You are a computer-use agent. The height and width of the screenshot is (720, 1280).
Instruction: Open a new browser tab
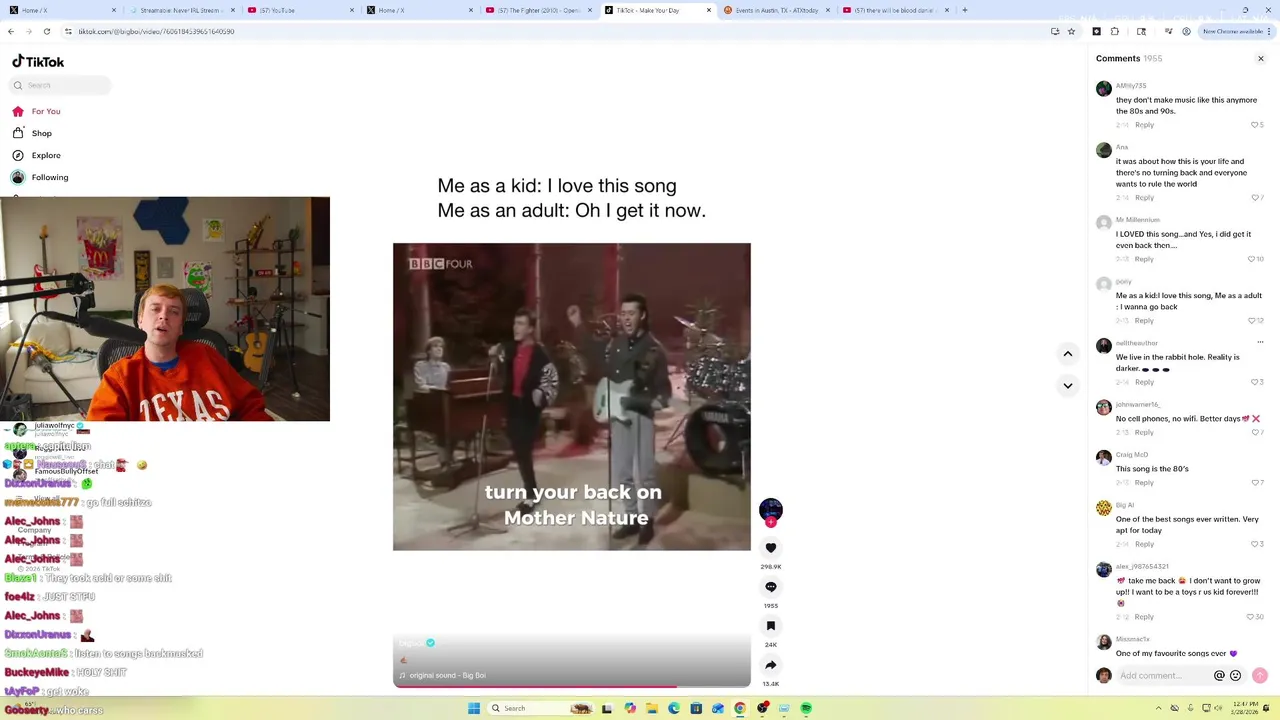[964, 10]
